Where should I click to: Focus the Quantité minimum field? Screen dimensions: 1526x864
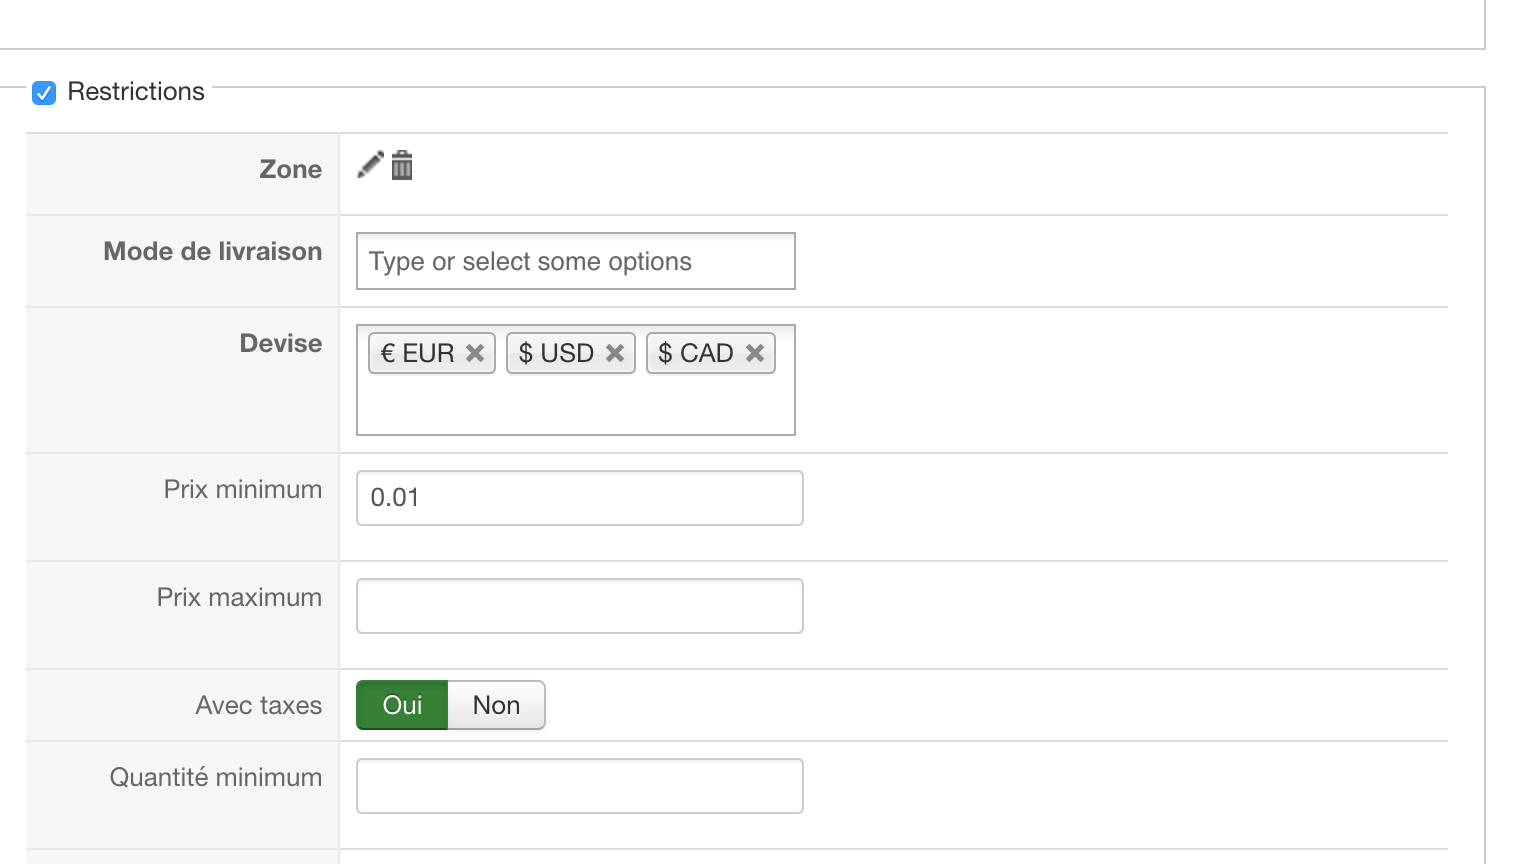[579, 786]
